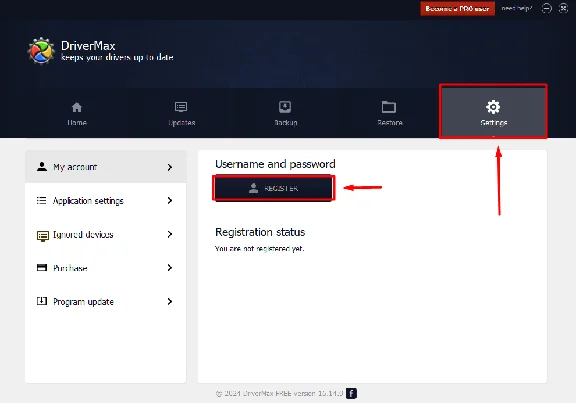The height and width of the screenshot is (403, 576).
Task: Expand the My account chevron
Action: [170, 168]
